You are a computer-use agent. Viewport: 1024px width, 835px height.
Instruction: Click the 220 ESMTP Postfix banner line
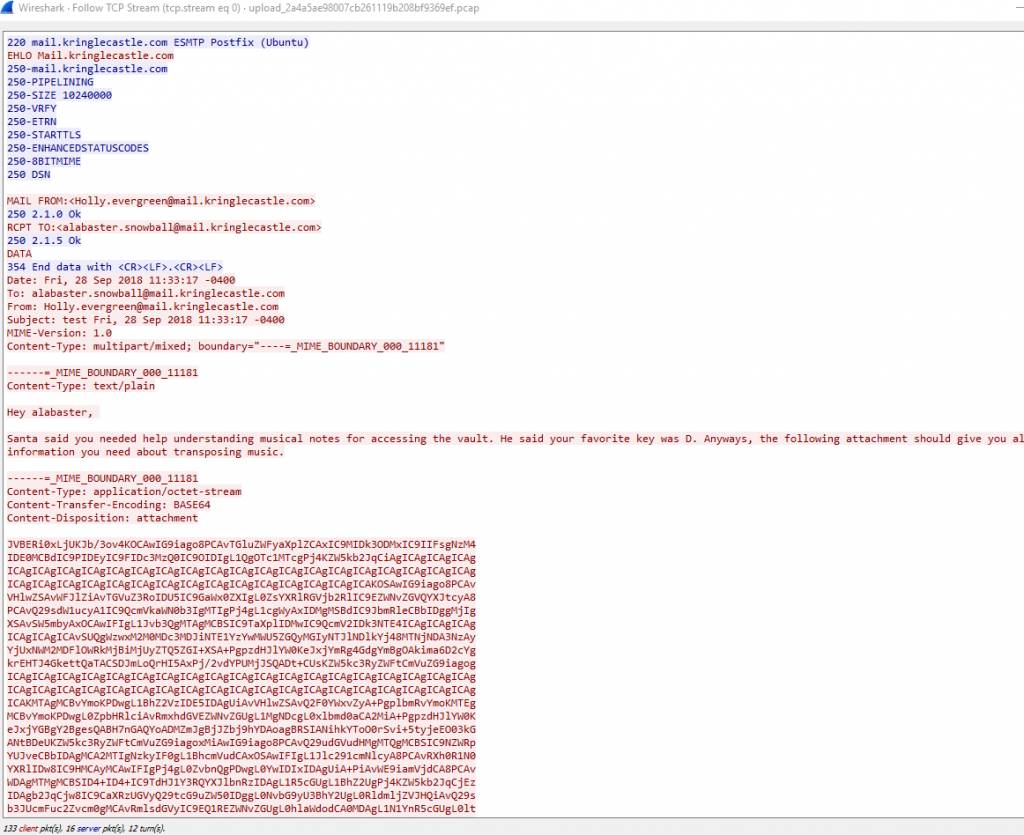(157, 43)
